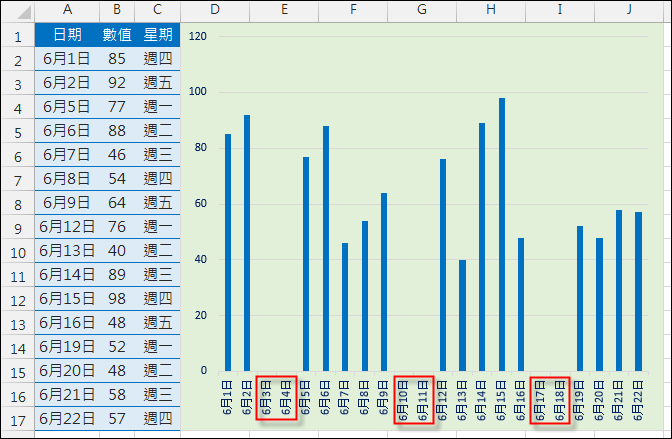
Task: Select column F header
Action: click(353, 10)
